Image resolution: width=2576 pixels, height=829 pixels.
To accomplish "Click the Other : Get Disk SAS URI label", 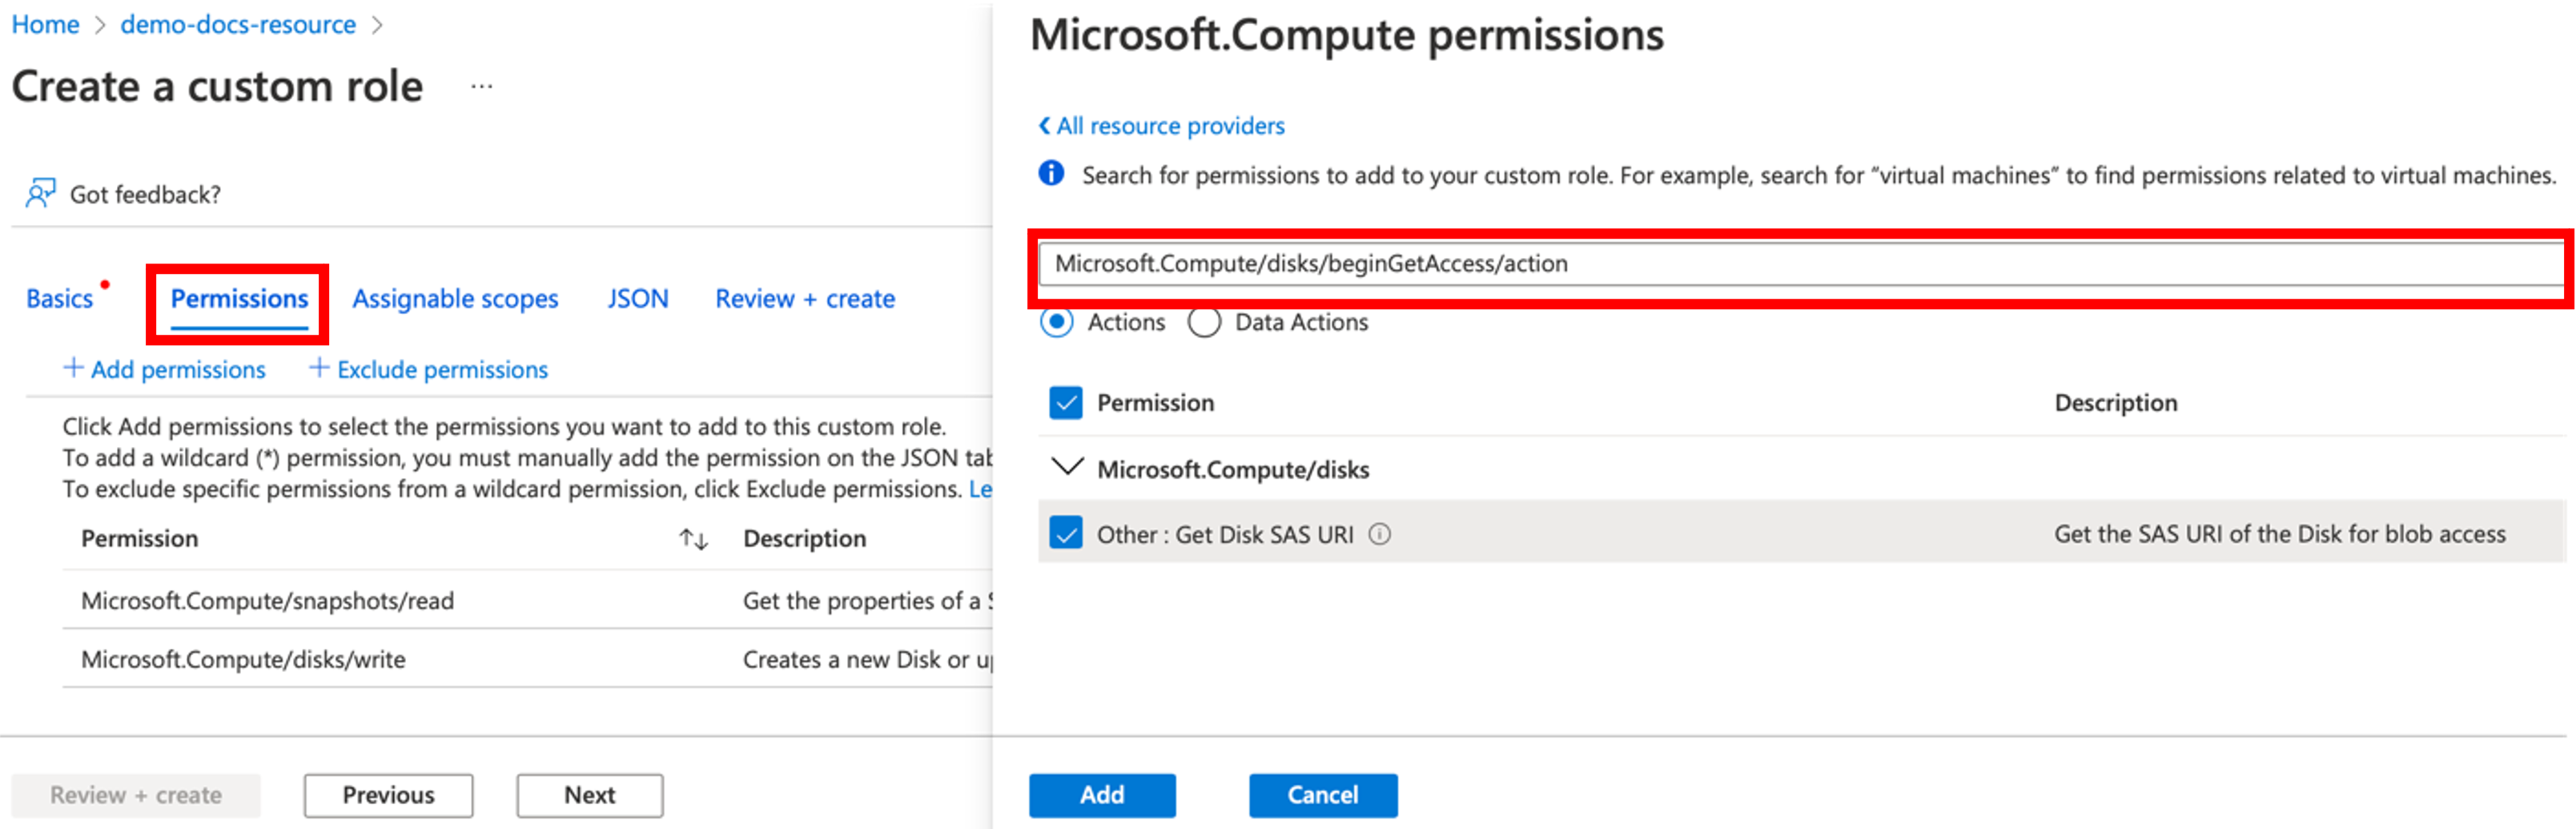I will [1225, 534].
